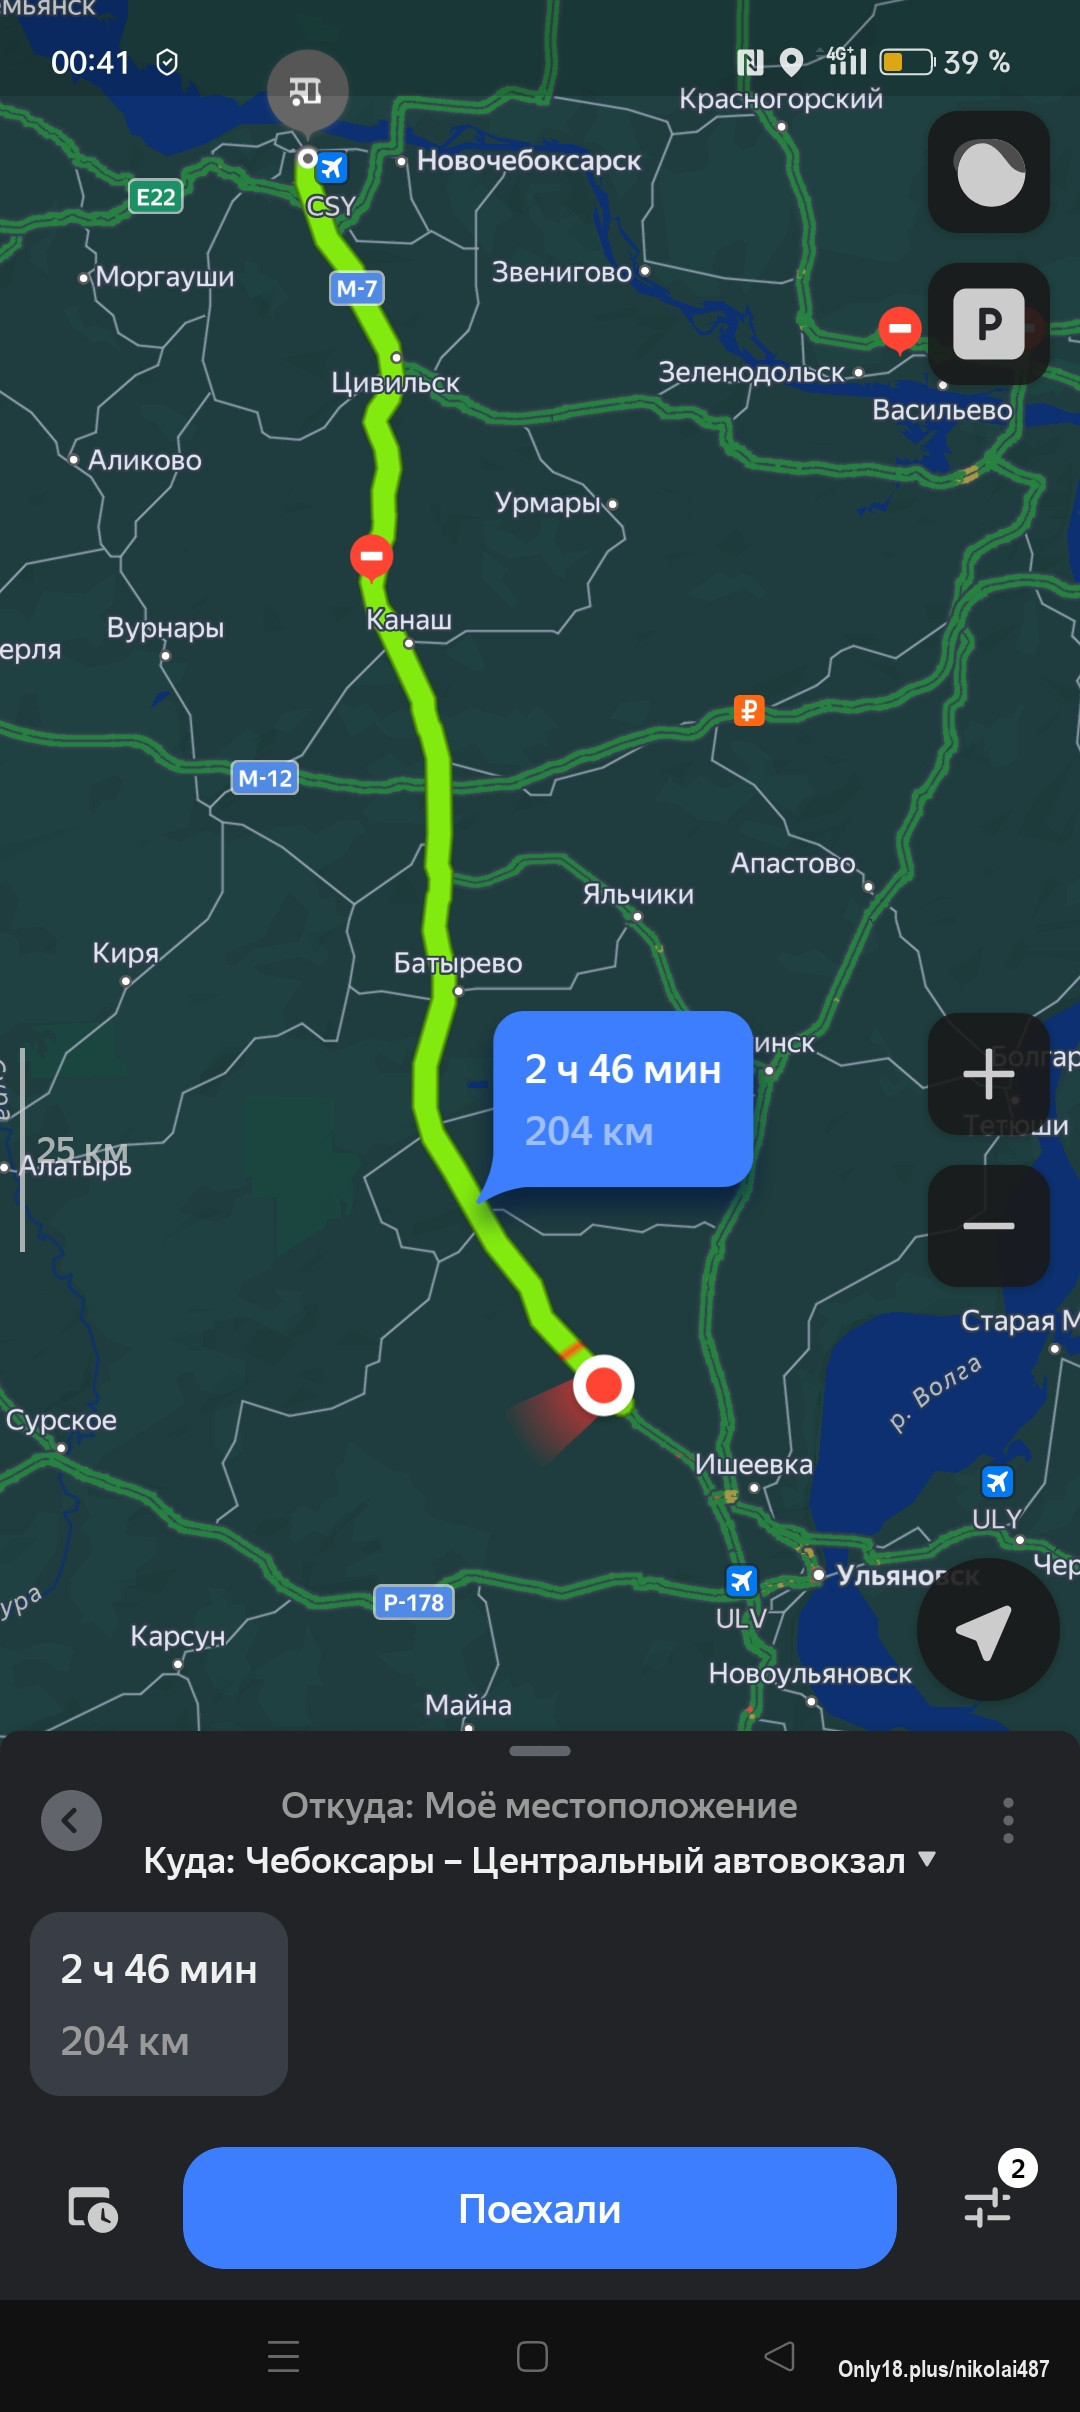
Task: Pull up the bottom panel drag handle
Action: coord(540,1751)
